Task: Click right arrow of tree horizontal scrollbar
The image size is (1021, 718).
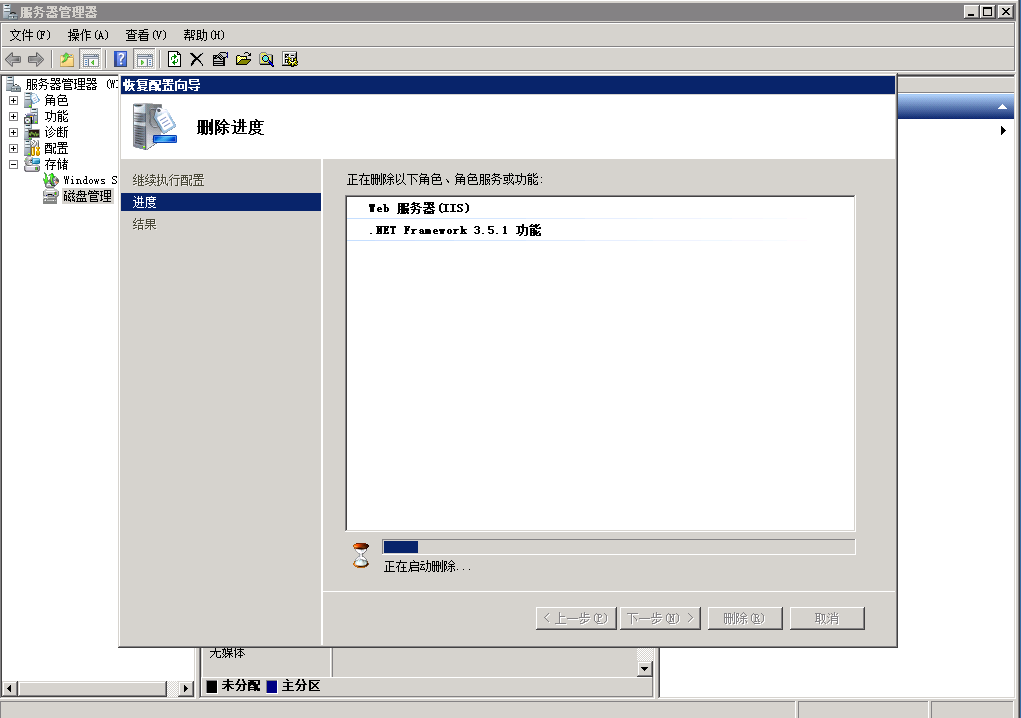Action: (185, 689)
